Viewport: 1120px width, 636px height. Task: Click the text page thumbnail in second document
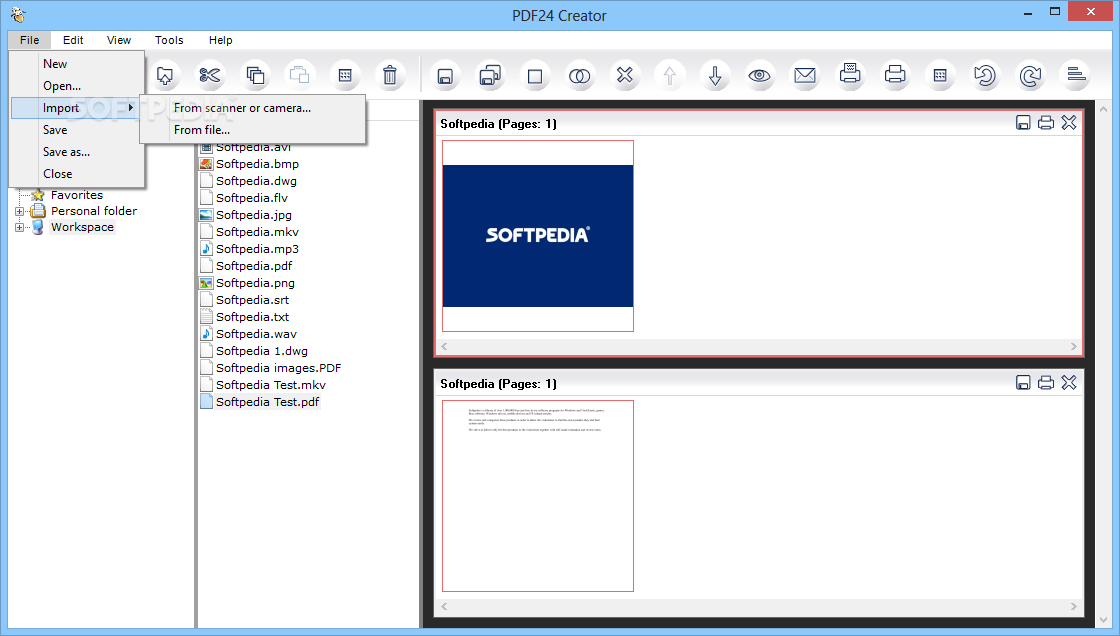coord(538,496)
